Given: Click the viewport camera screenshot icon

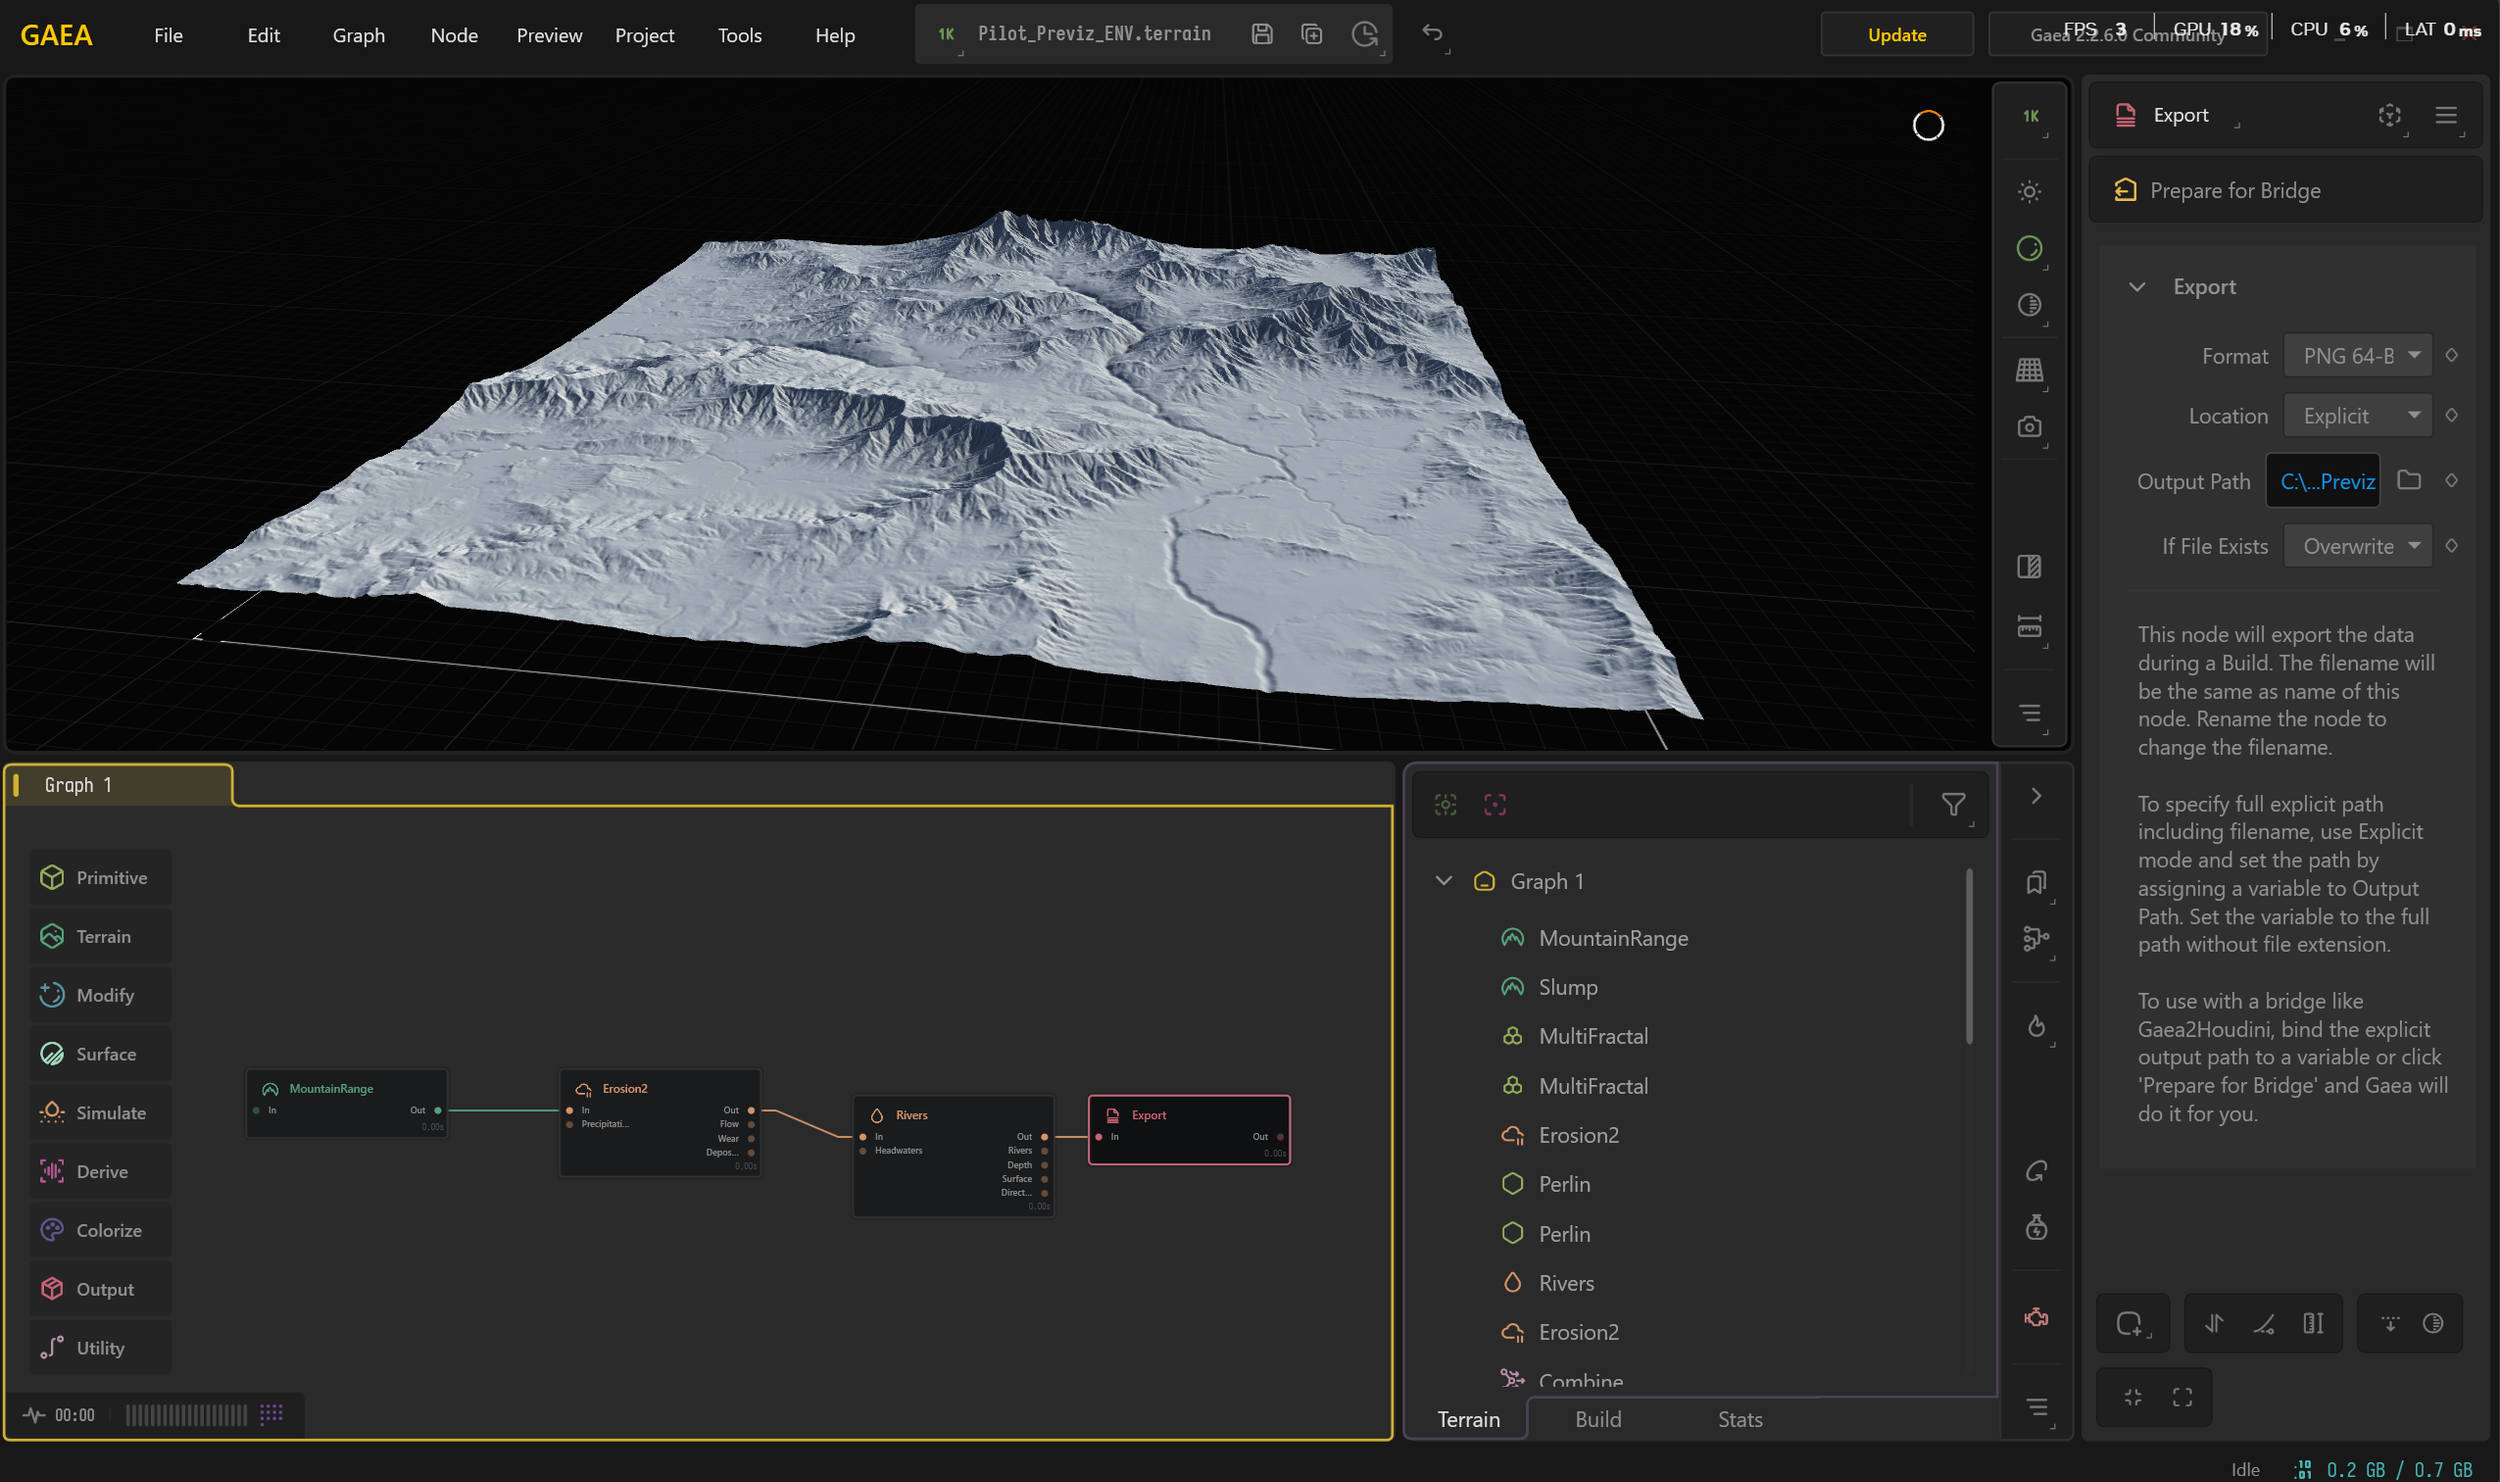Looking at the screenshot, I should tap(2029, 427).
